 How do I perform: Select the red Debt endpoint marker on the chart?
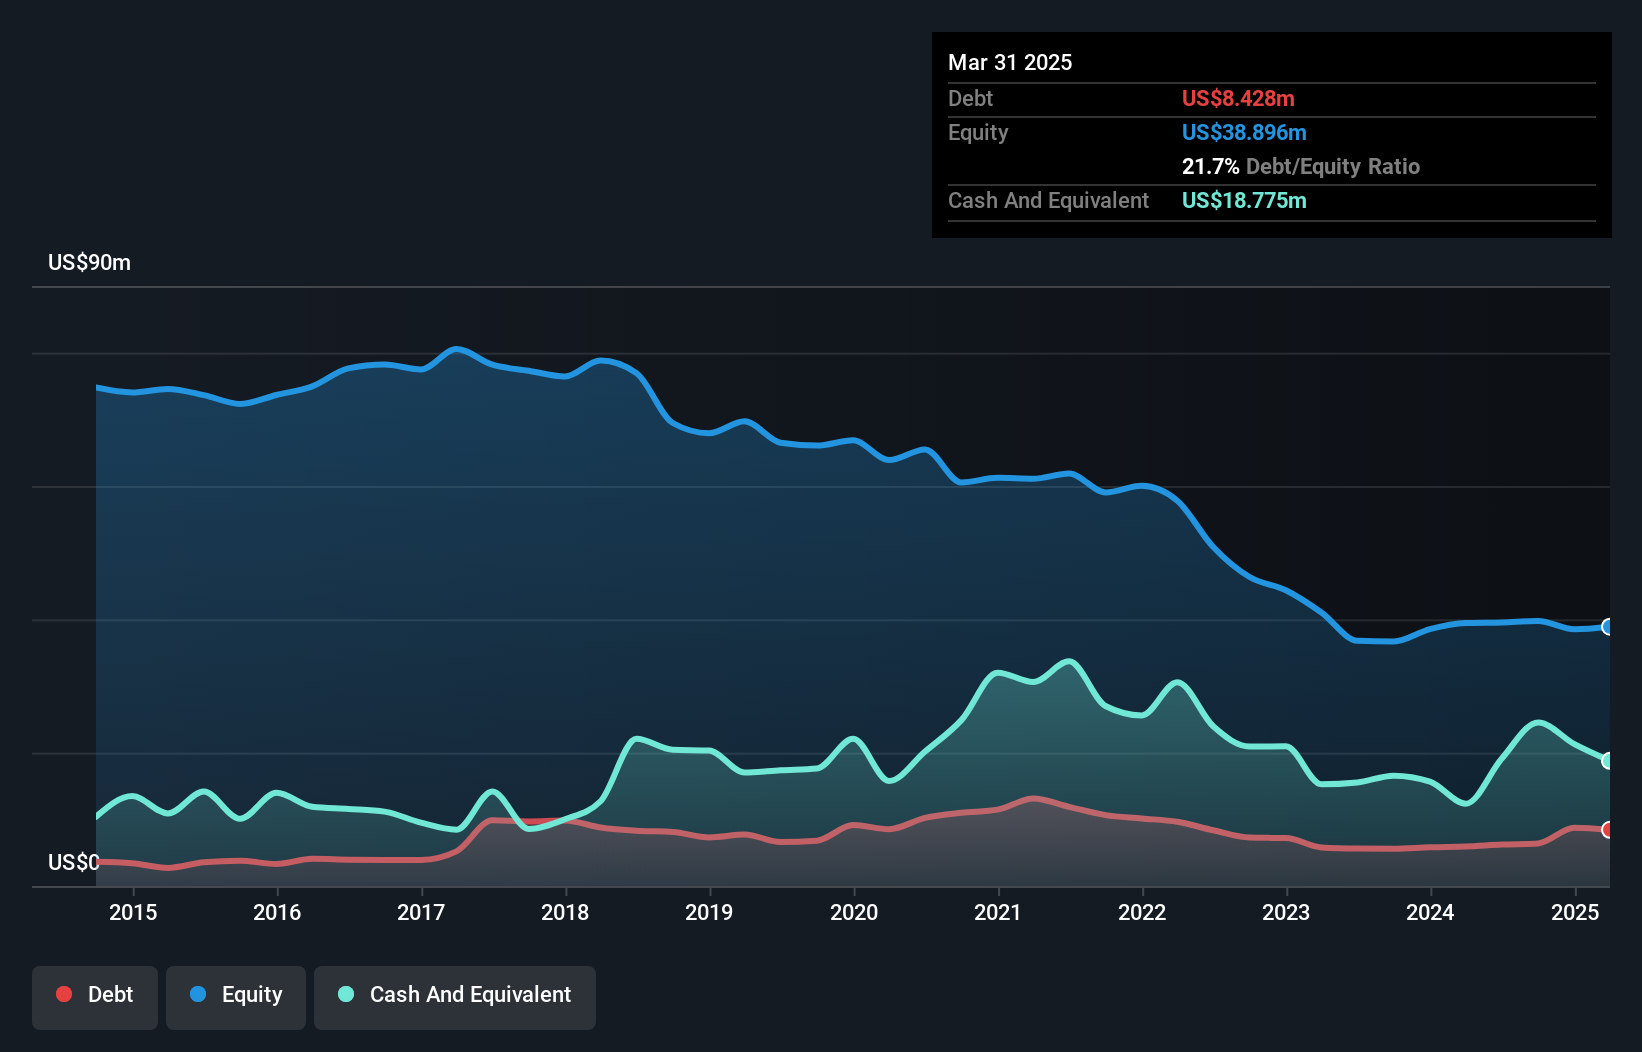(x=1608, y=830)
